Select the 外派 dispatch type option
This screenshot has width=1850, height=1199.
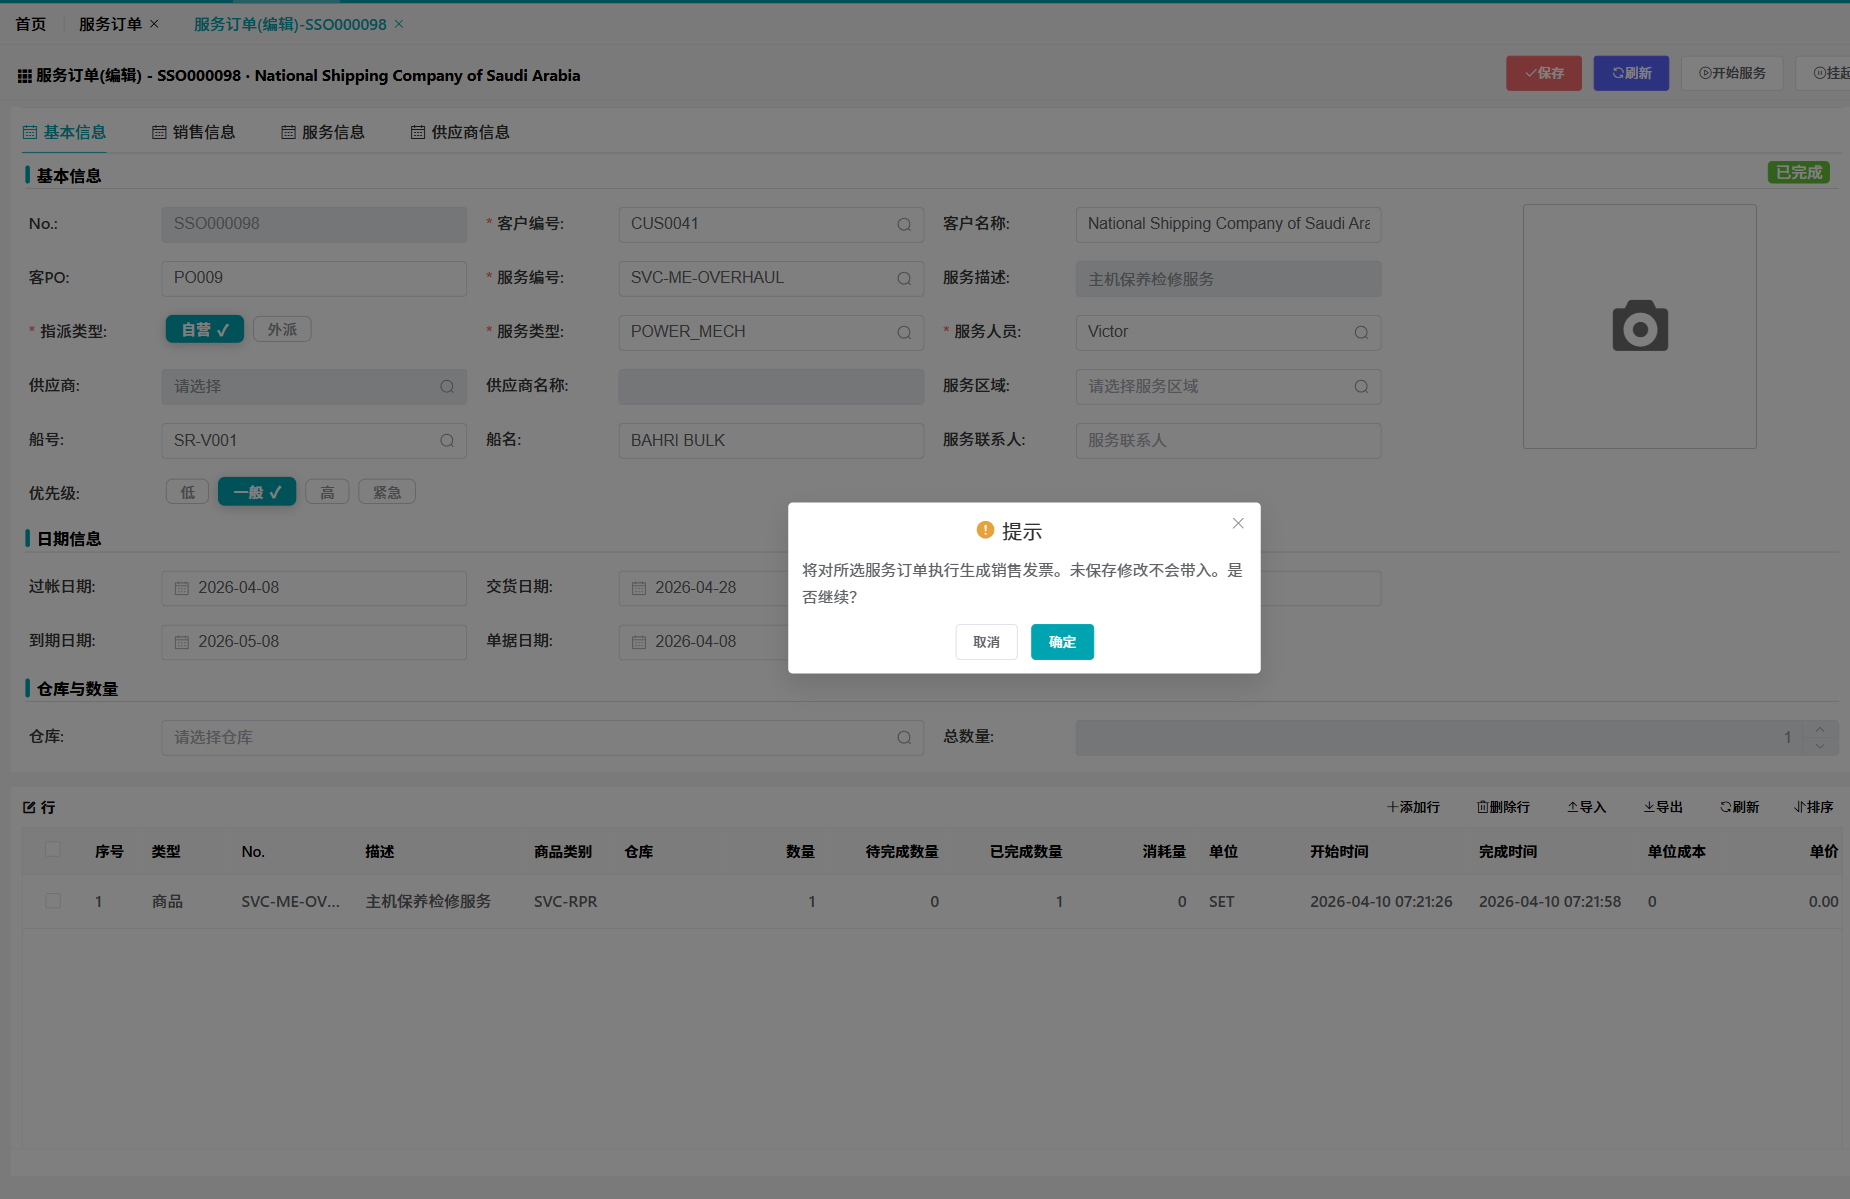tap(282, 329)
